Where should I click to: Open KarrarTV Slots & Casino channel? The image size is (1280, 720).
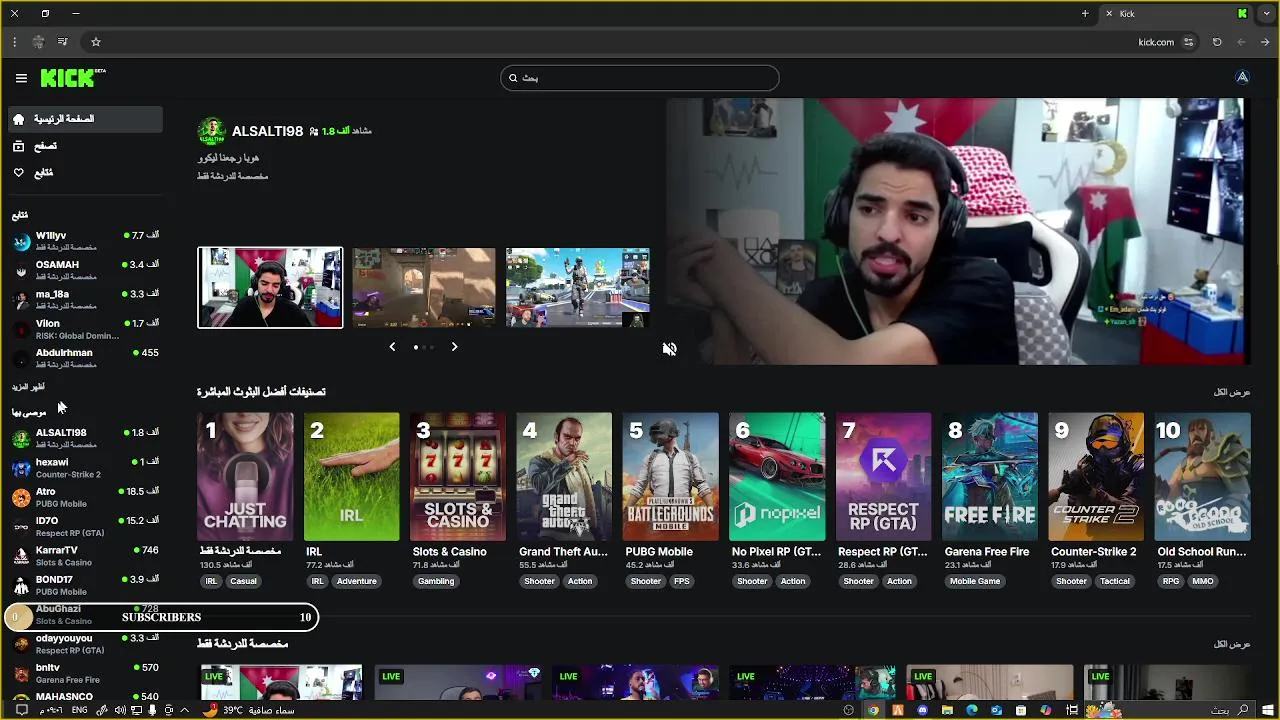84,556
